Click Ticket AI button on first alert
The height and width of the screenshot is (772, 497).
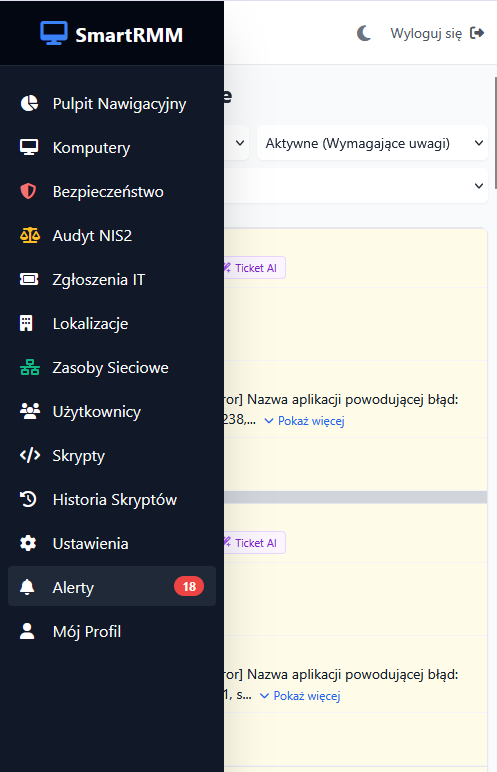[x=254, y=268]
